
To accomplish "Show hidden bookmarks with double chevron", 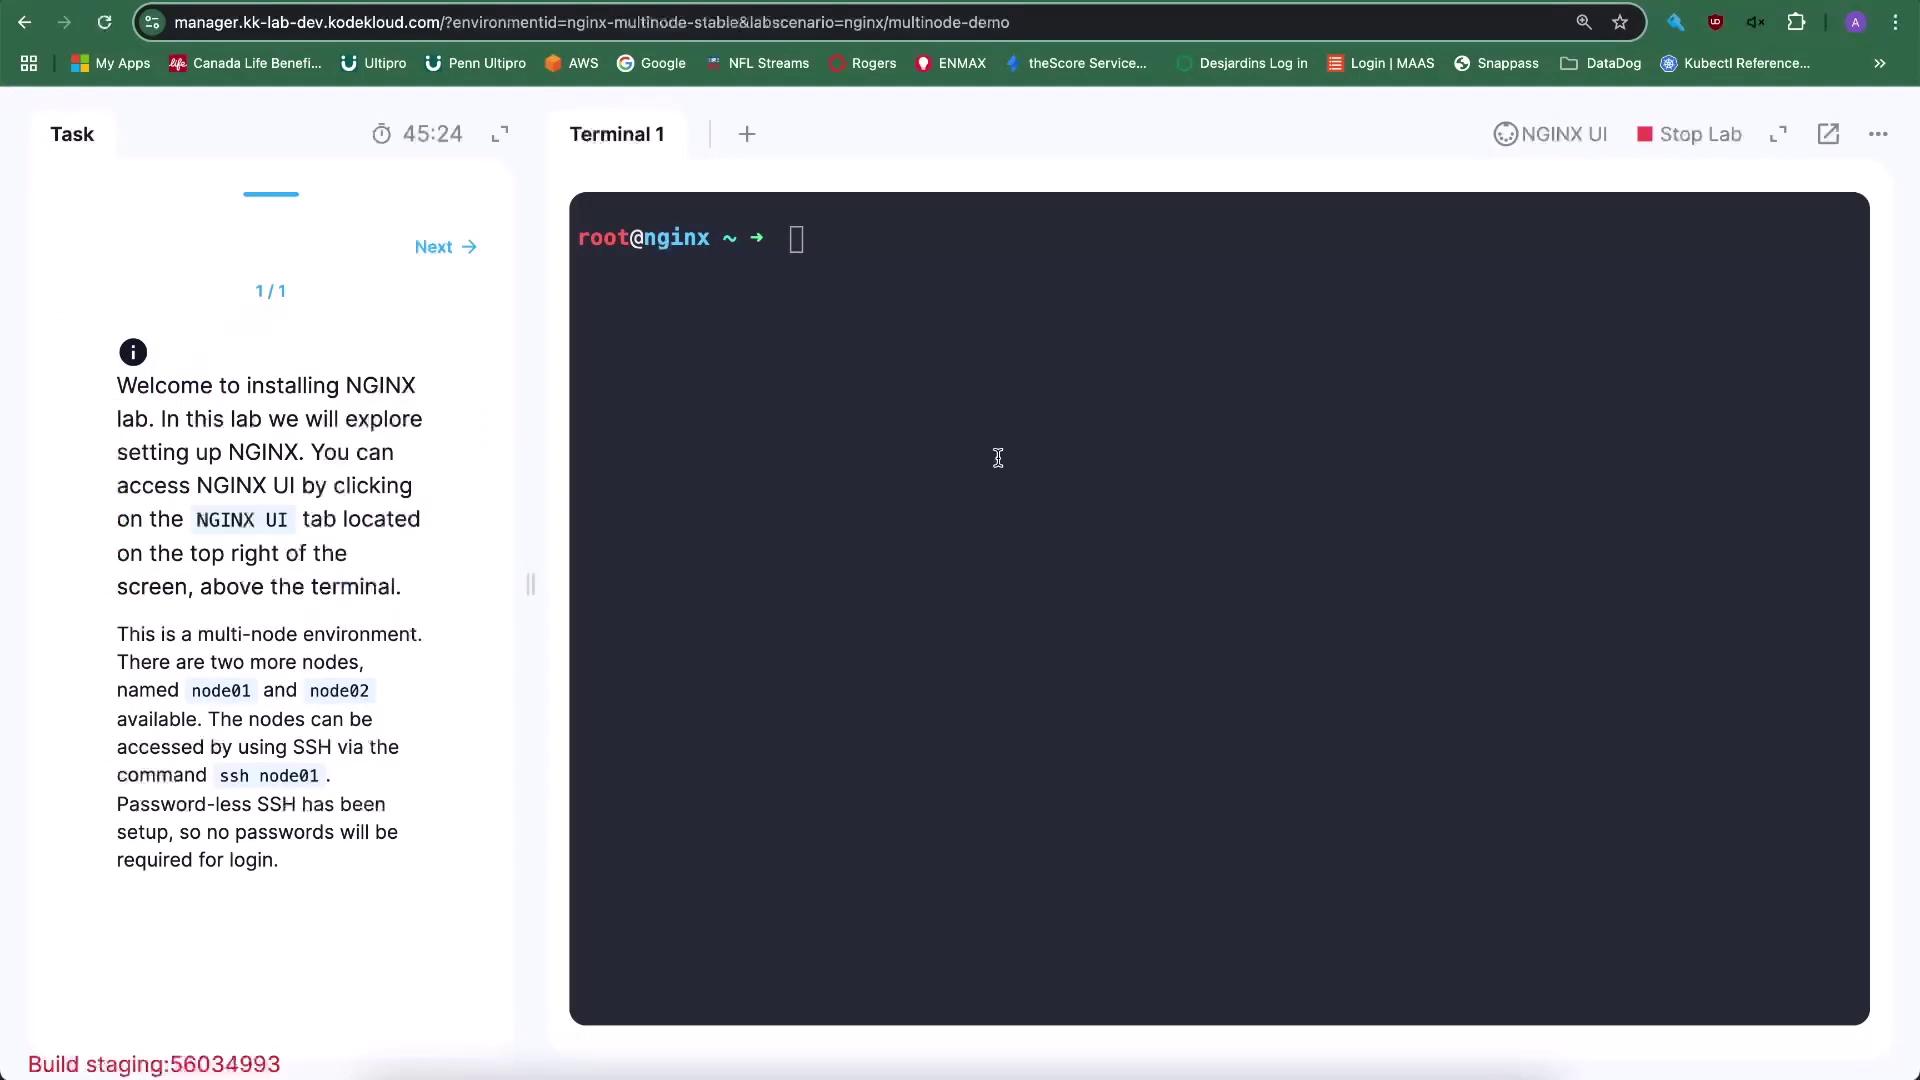I will 1880,63.
